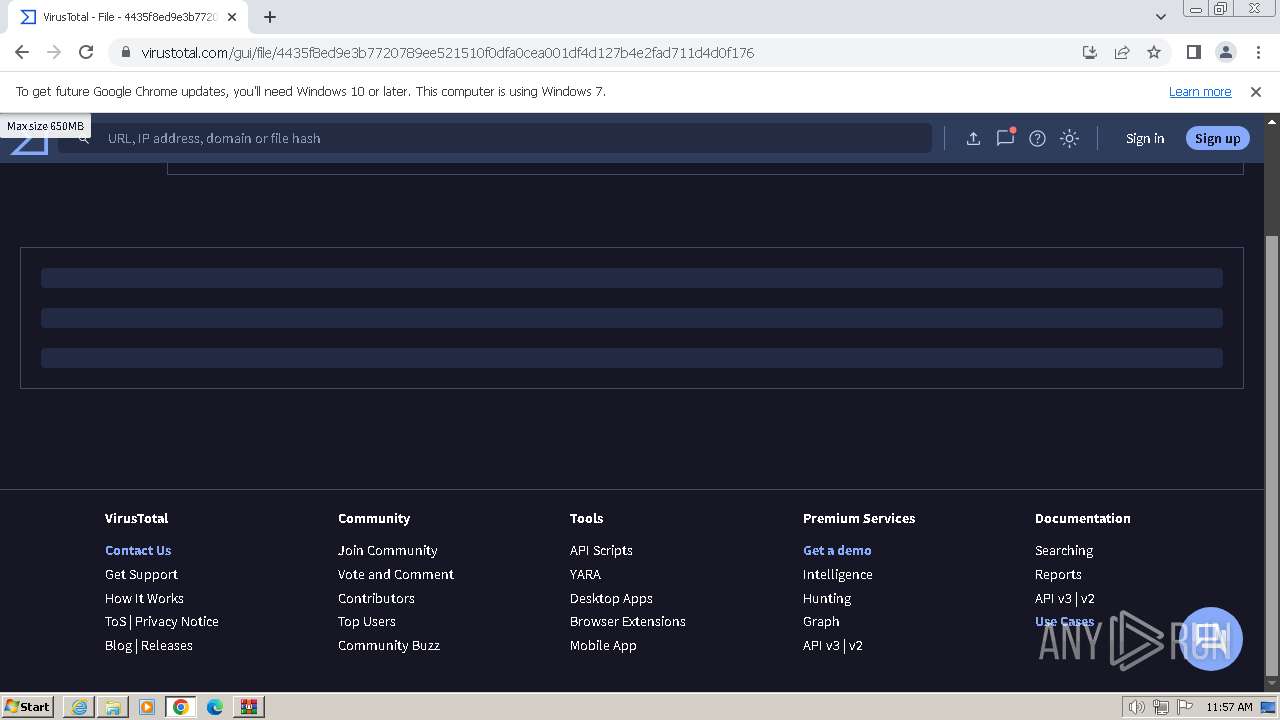Open the How It Works link
The image size is (1280, 720).
pyautogui.click(x=144, y=598)
